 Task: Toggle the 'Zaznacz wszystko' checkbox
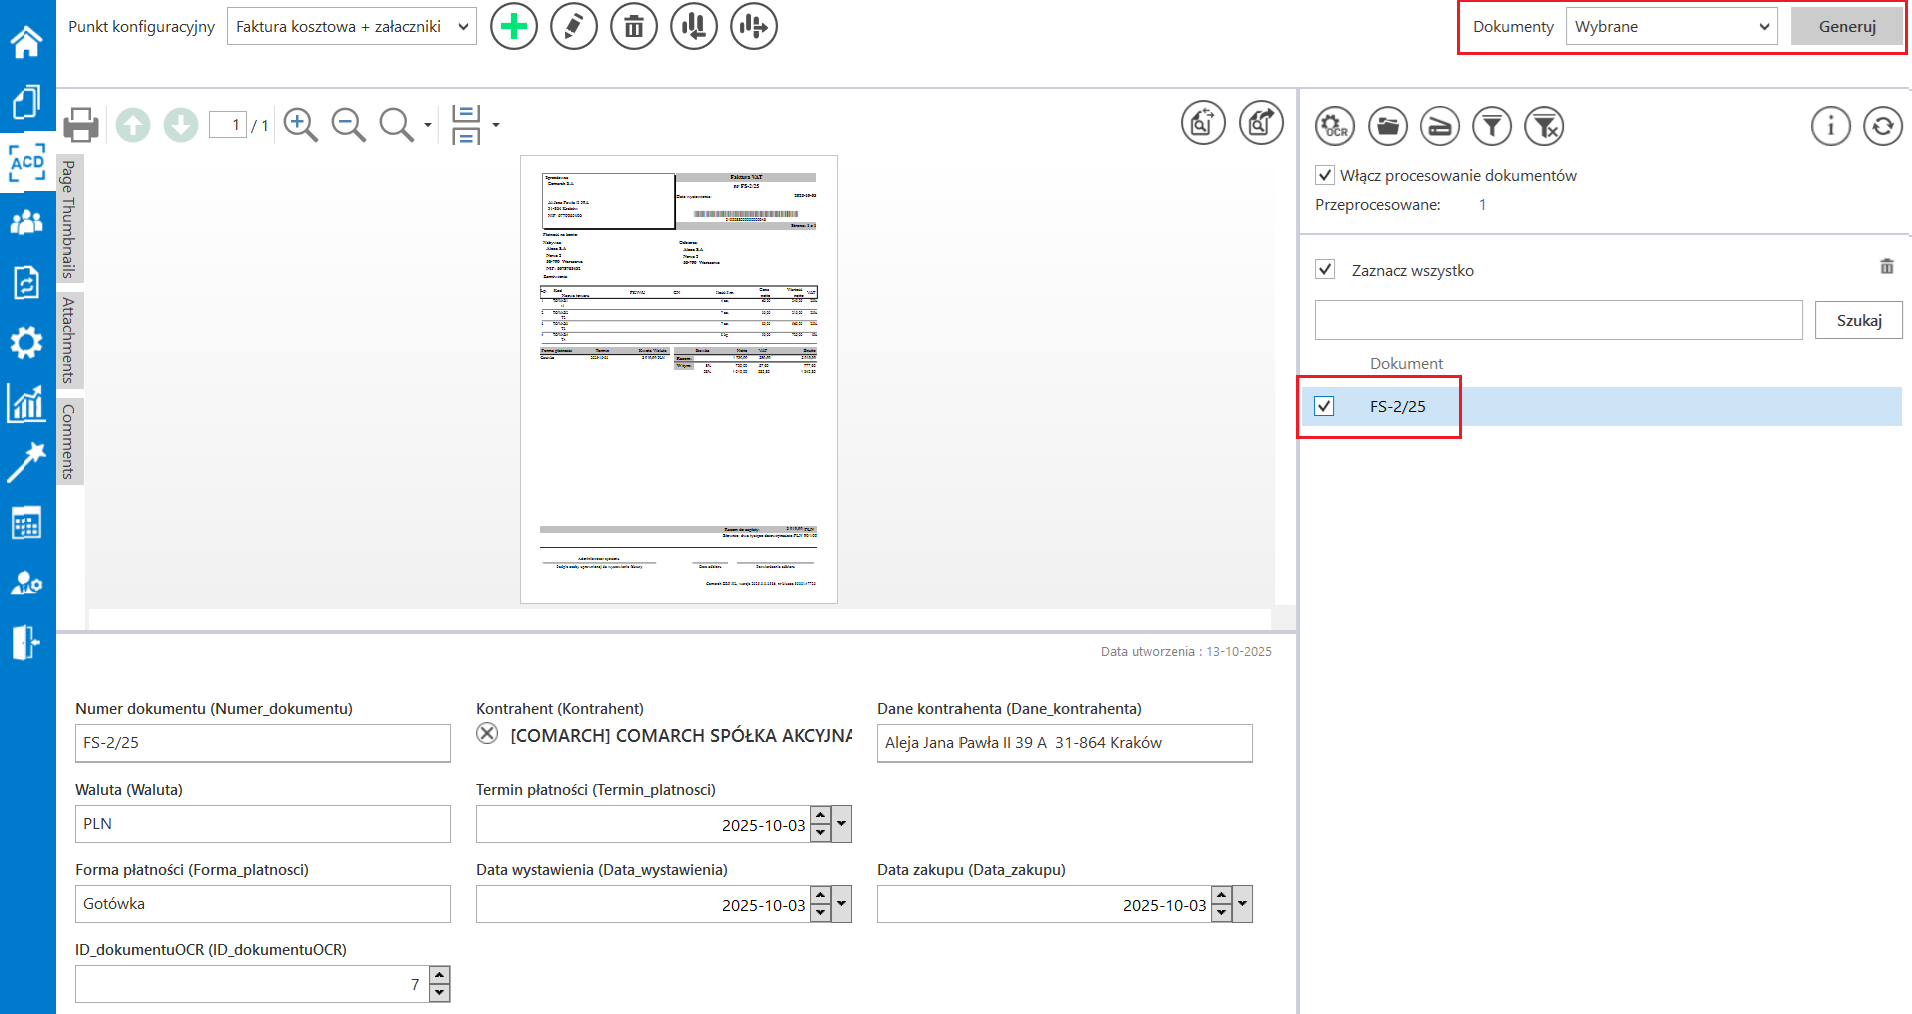pos(1325,269)
